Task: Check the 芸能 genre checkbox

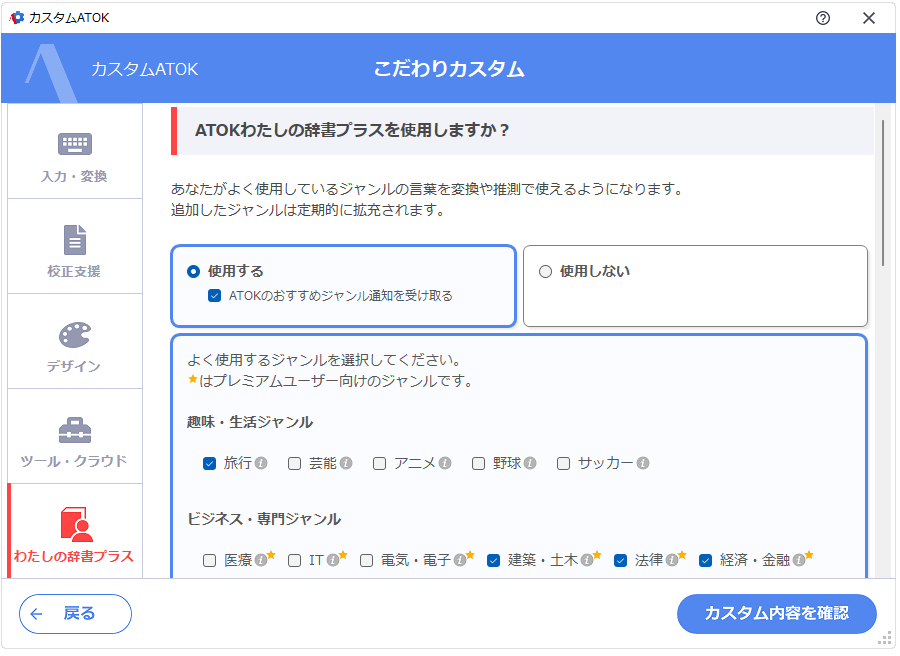Action: tap(294, 463)
